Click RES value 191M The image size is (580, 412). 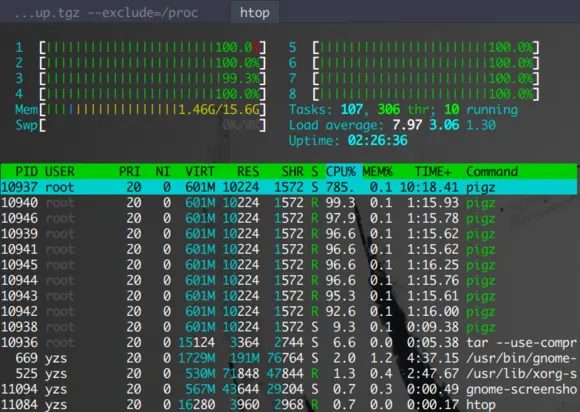point(245,358)
